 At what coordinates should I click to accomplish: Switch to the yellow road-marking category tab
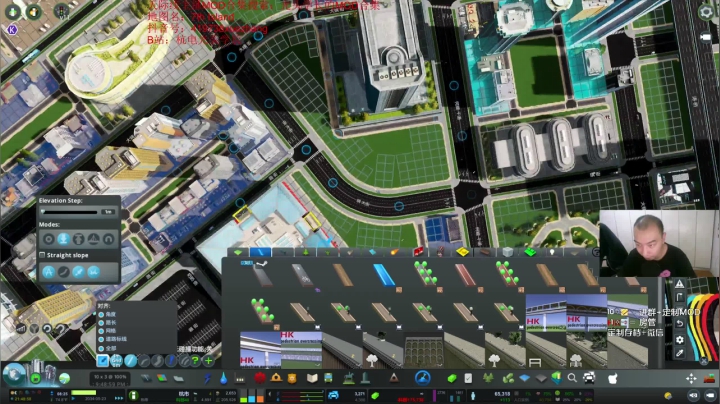click(462, 252)
